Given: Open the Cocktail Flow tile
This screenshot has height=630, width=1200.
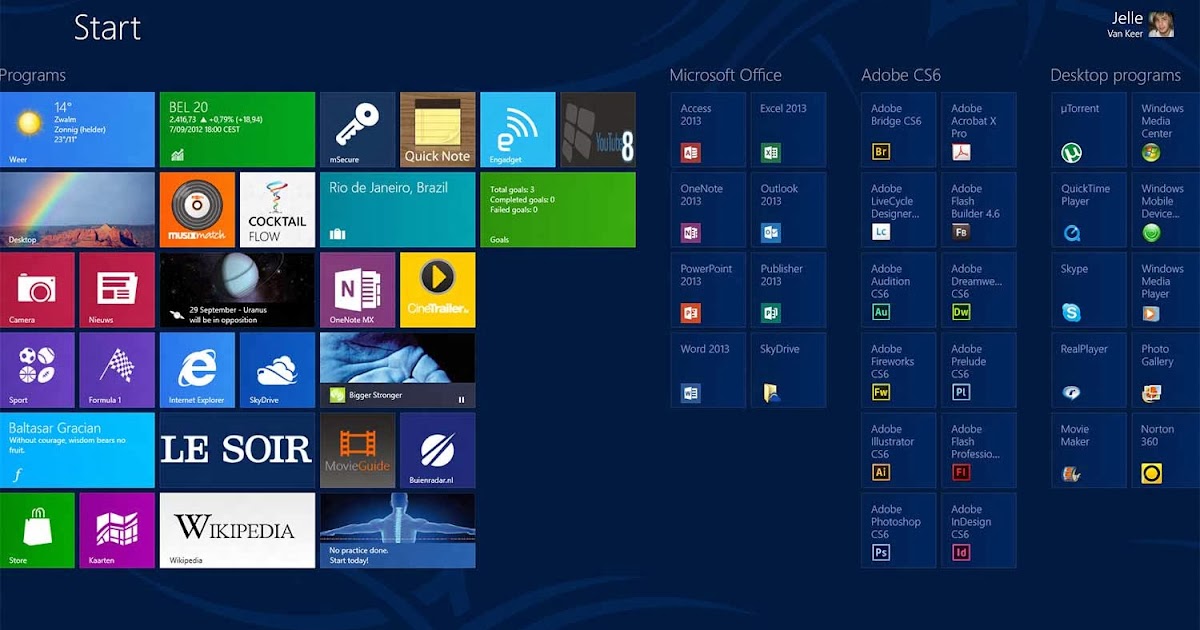Looking at the screenshot, I should click(277, 210).
